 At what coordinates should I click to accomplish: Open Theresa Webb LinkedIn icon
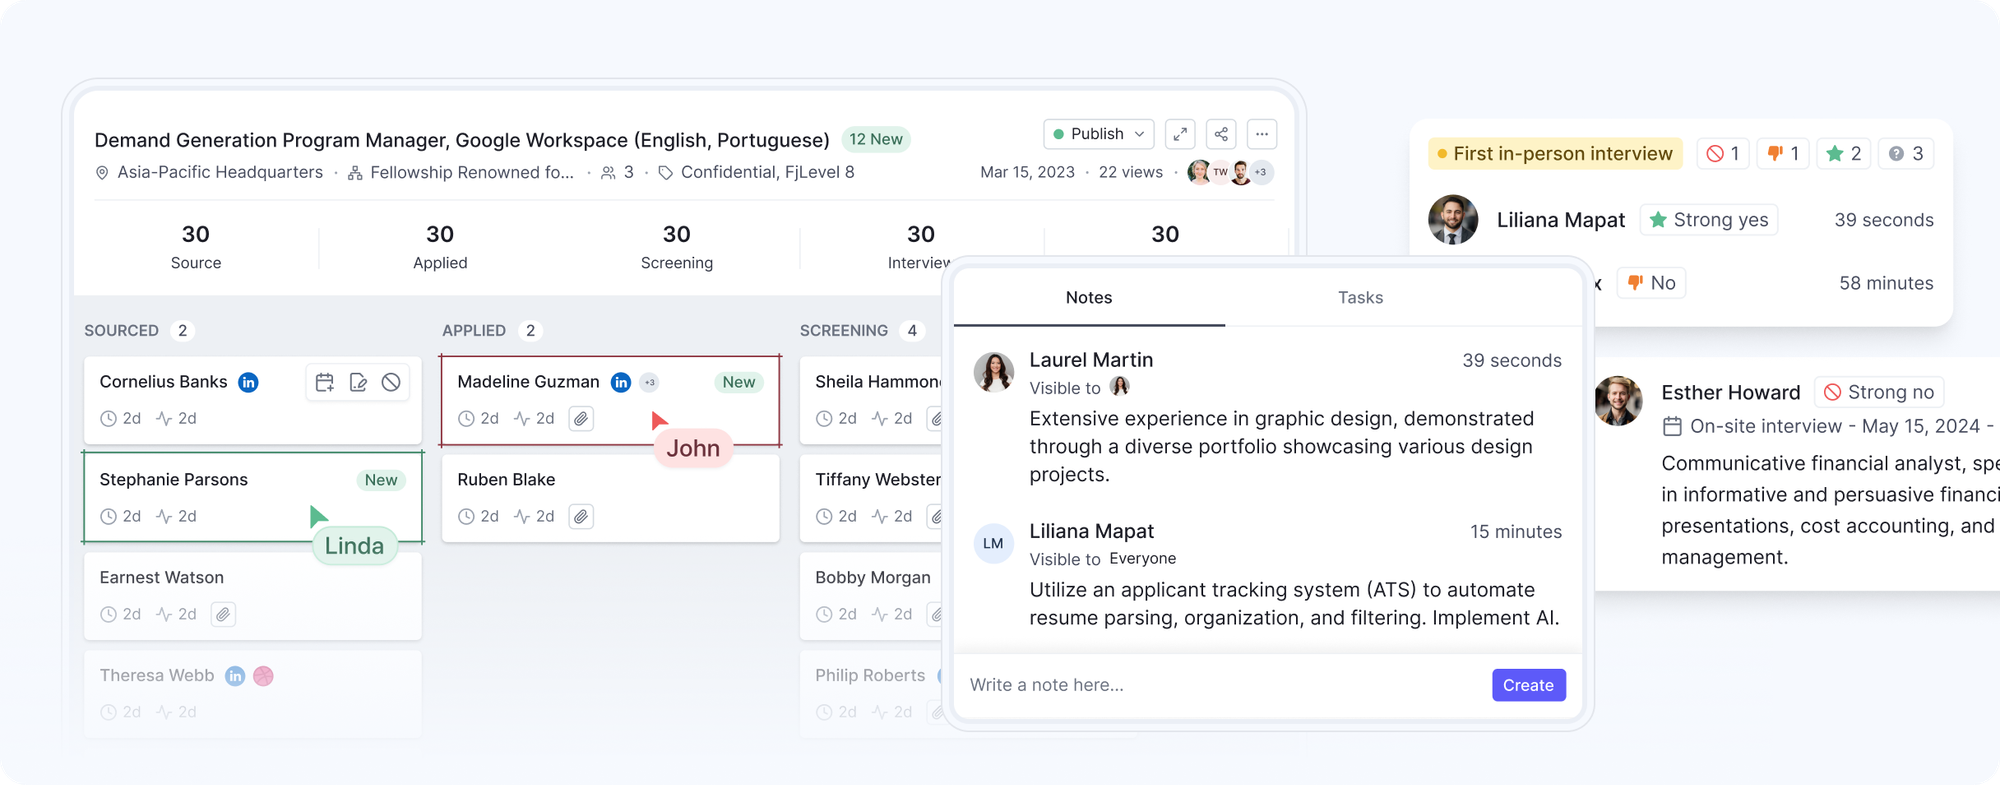[235, 676]
